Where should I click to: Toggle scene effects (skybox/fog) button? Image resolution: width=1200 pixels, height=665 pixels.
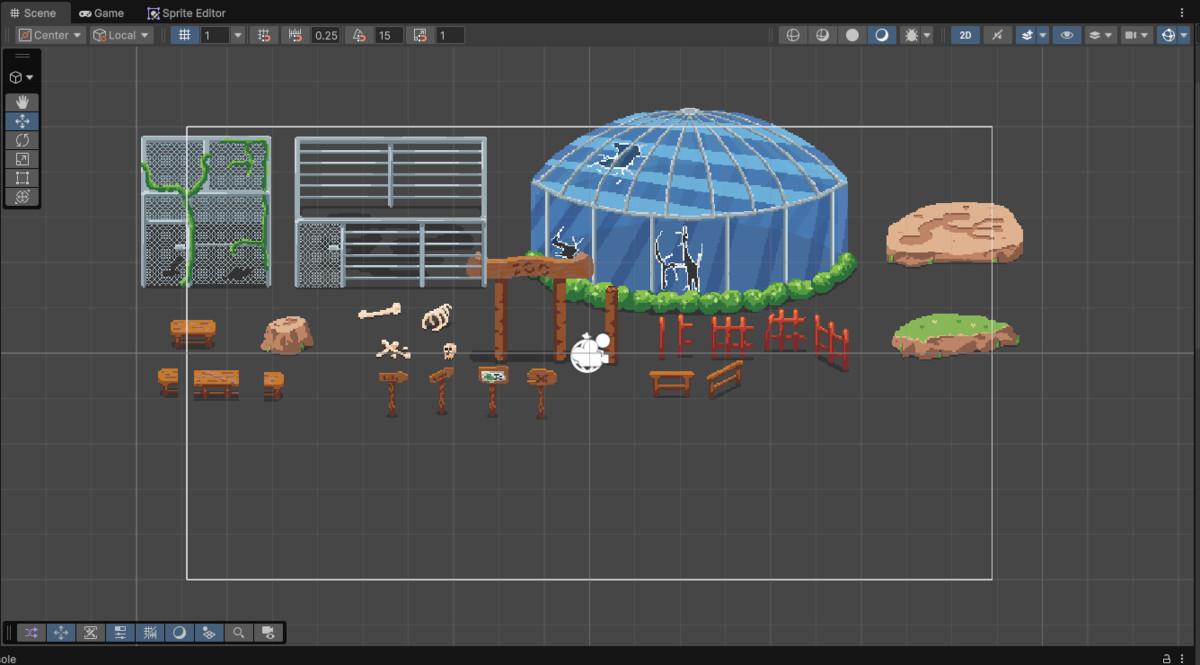coord(1025,35)
